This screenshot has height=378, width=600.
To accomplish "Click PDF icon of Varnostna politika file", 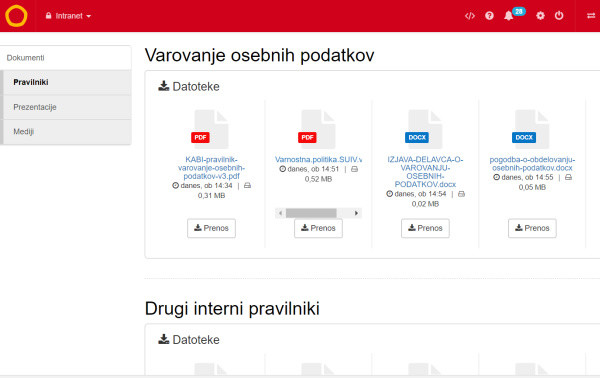I will 318,129.
